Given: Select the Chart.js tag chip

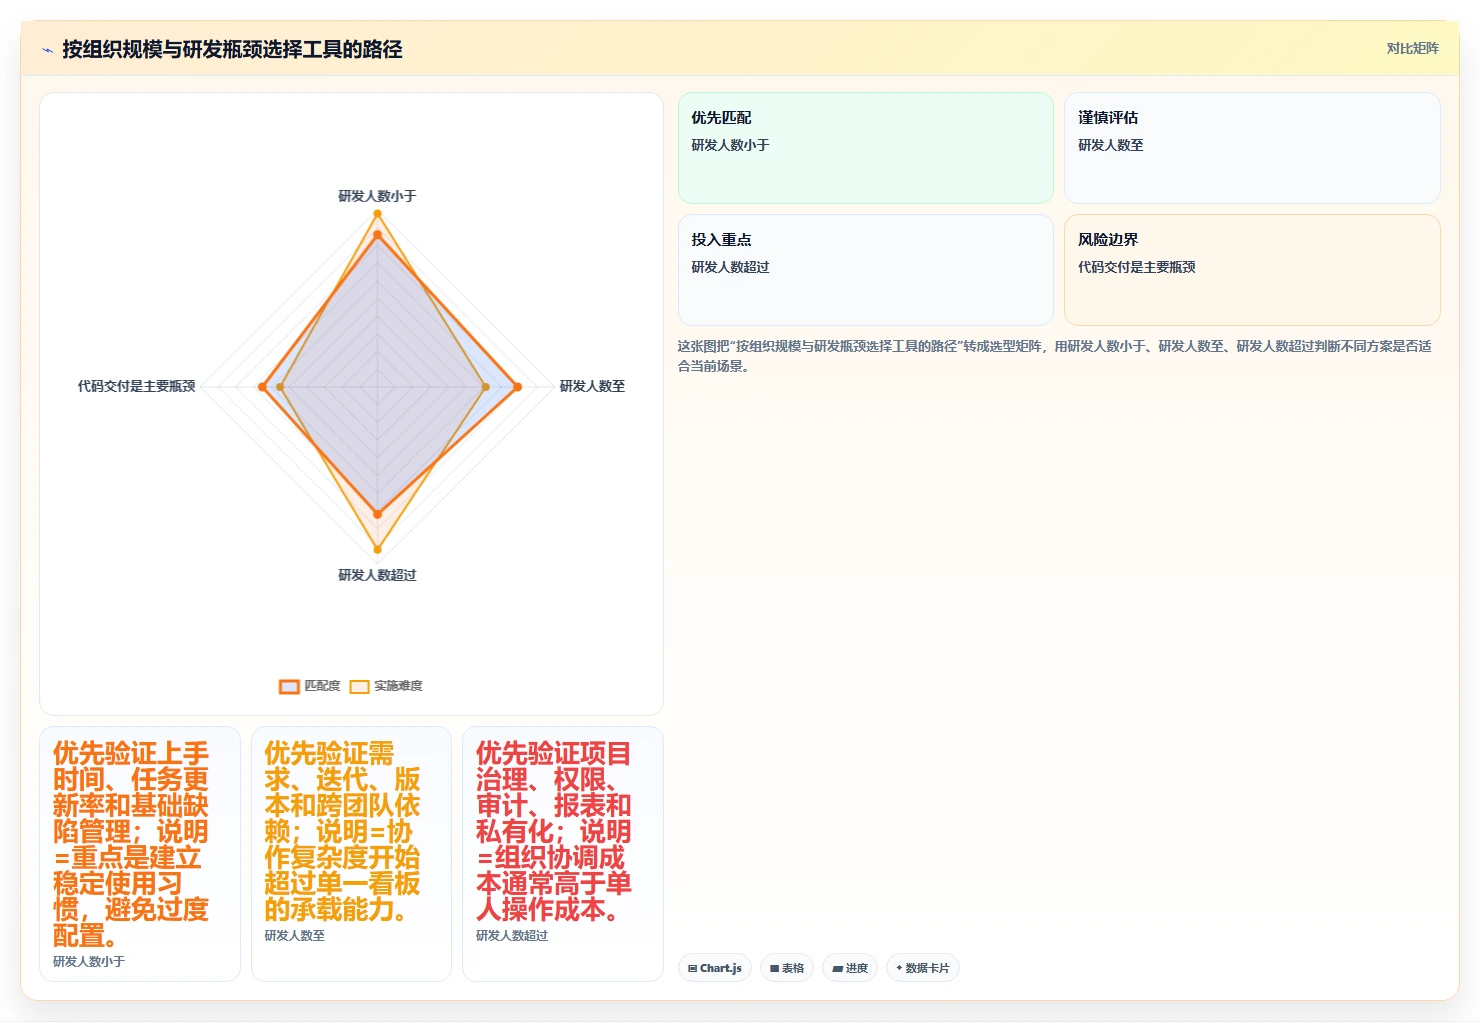Looking at the screenshot, I should (715, 968).
